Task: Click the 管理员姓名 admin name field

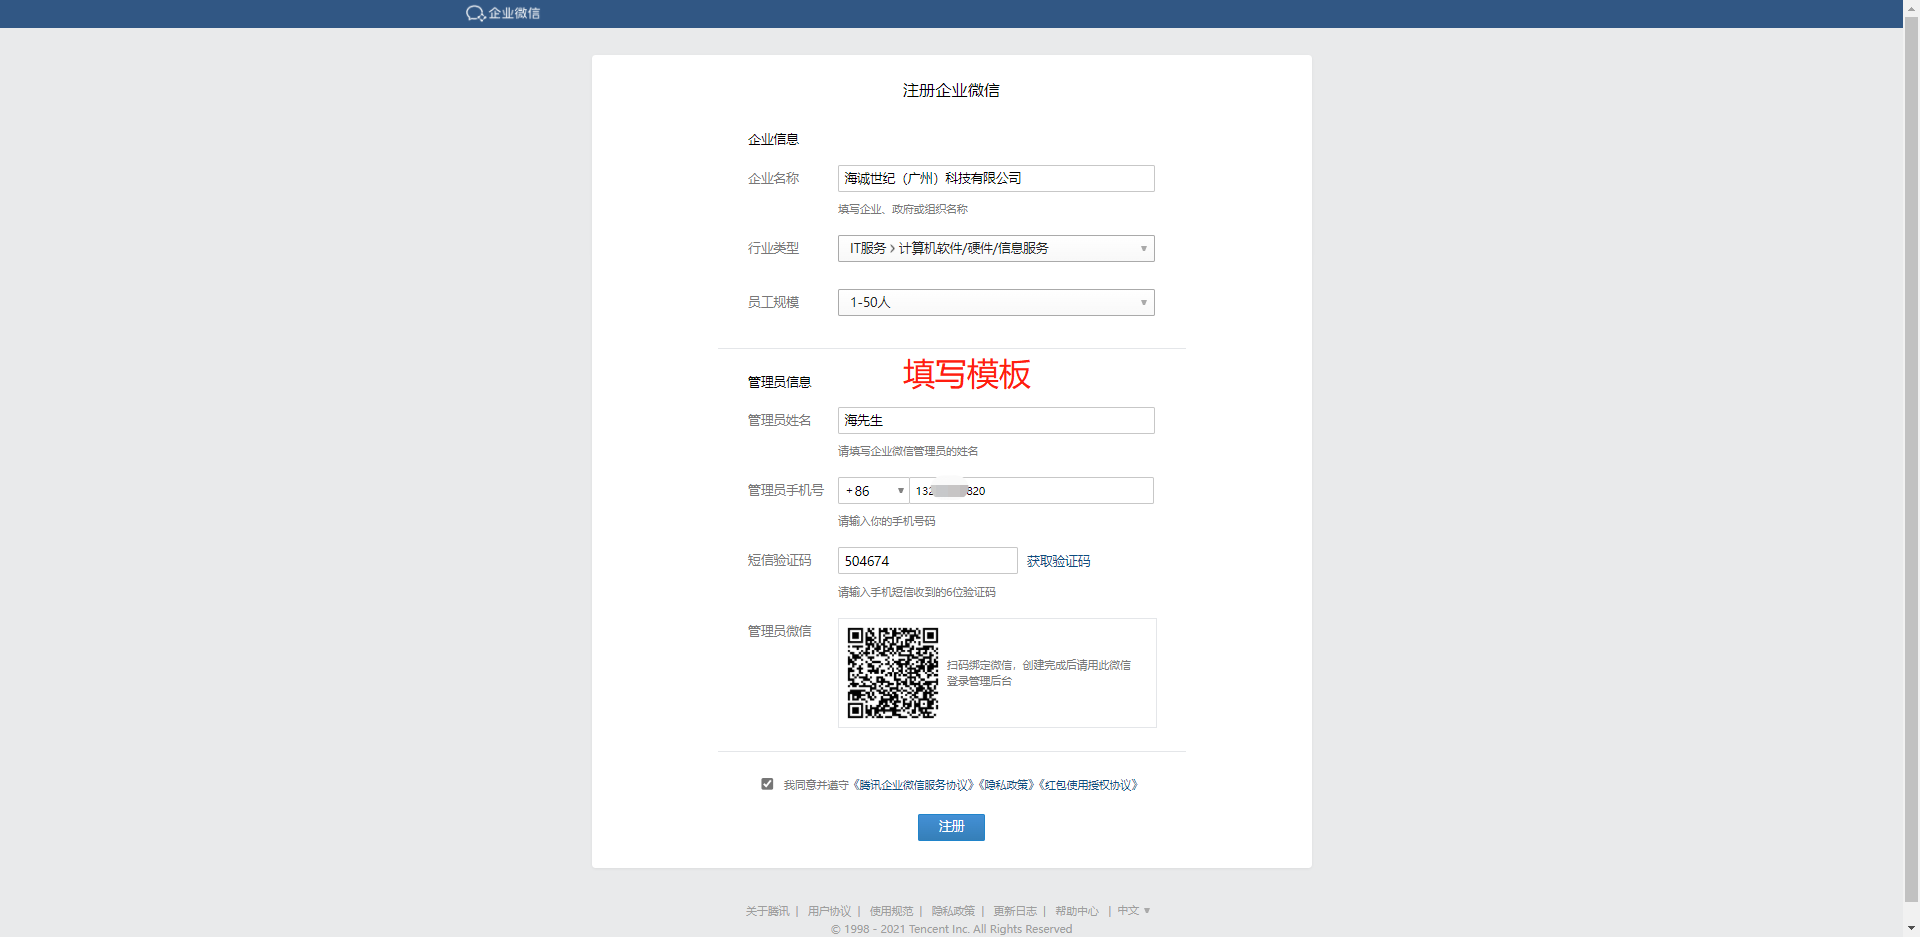Action: coord(996,420)
